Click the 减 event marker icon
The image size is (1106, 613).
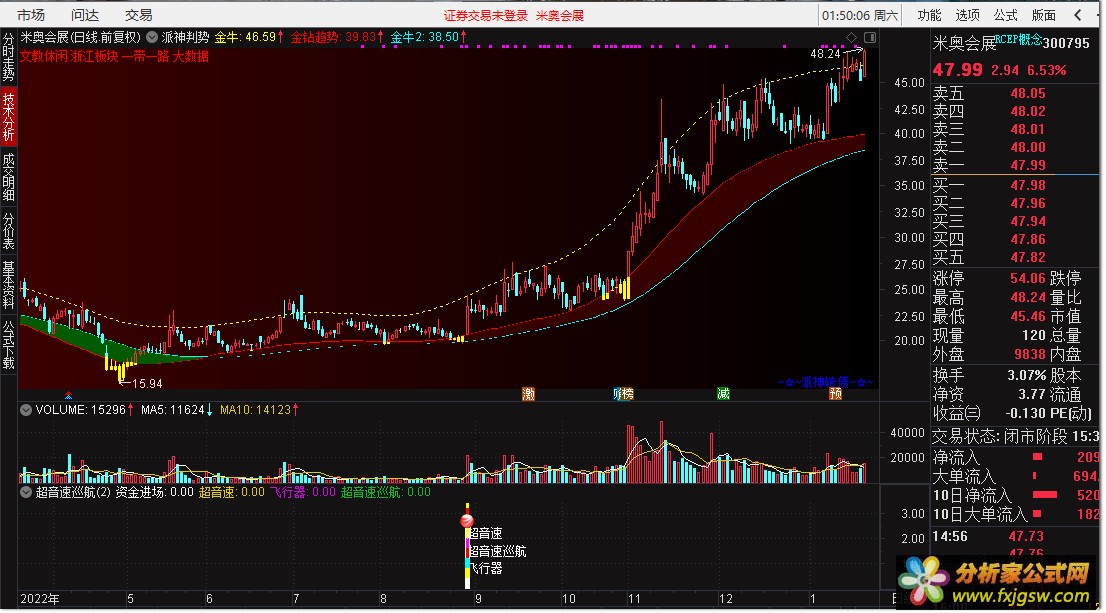tap(723, 394)
